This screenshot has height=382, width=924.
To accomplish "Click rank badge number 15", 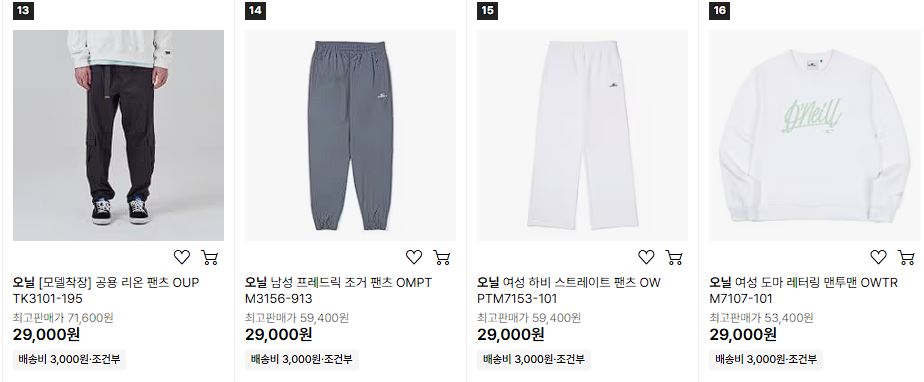I will click(x=487, y=10).
